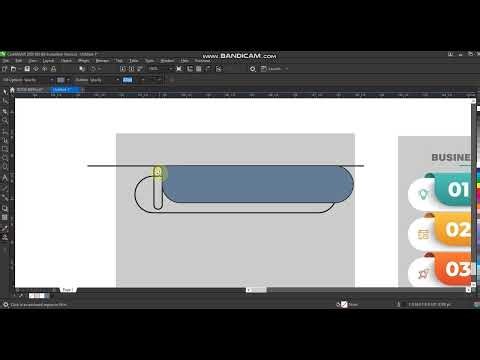Open the fill color picker dropdown arrow
The width and height of the screenshot is (480, 360).
pos(68,80)
